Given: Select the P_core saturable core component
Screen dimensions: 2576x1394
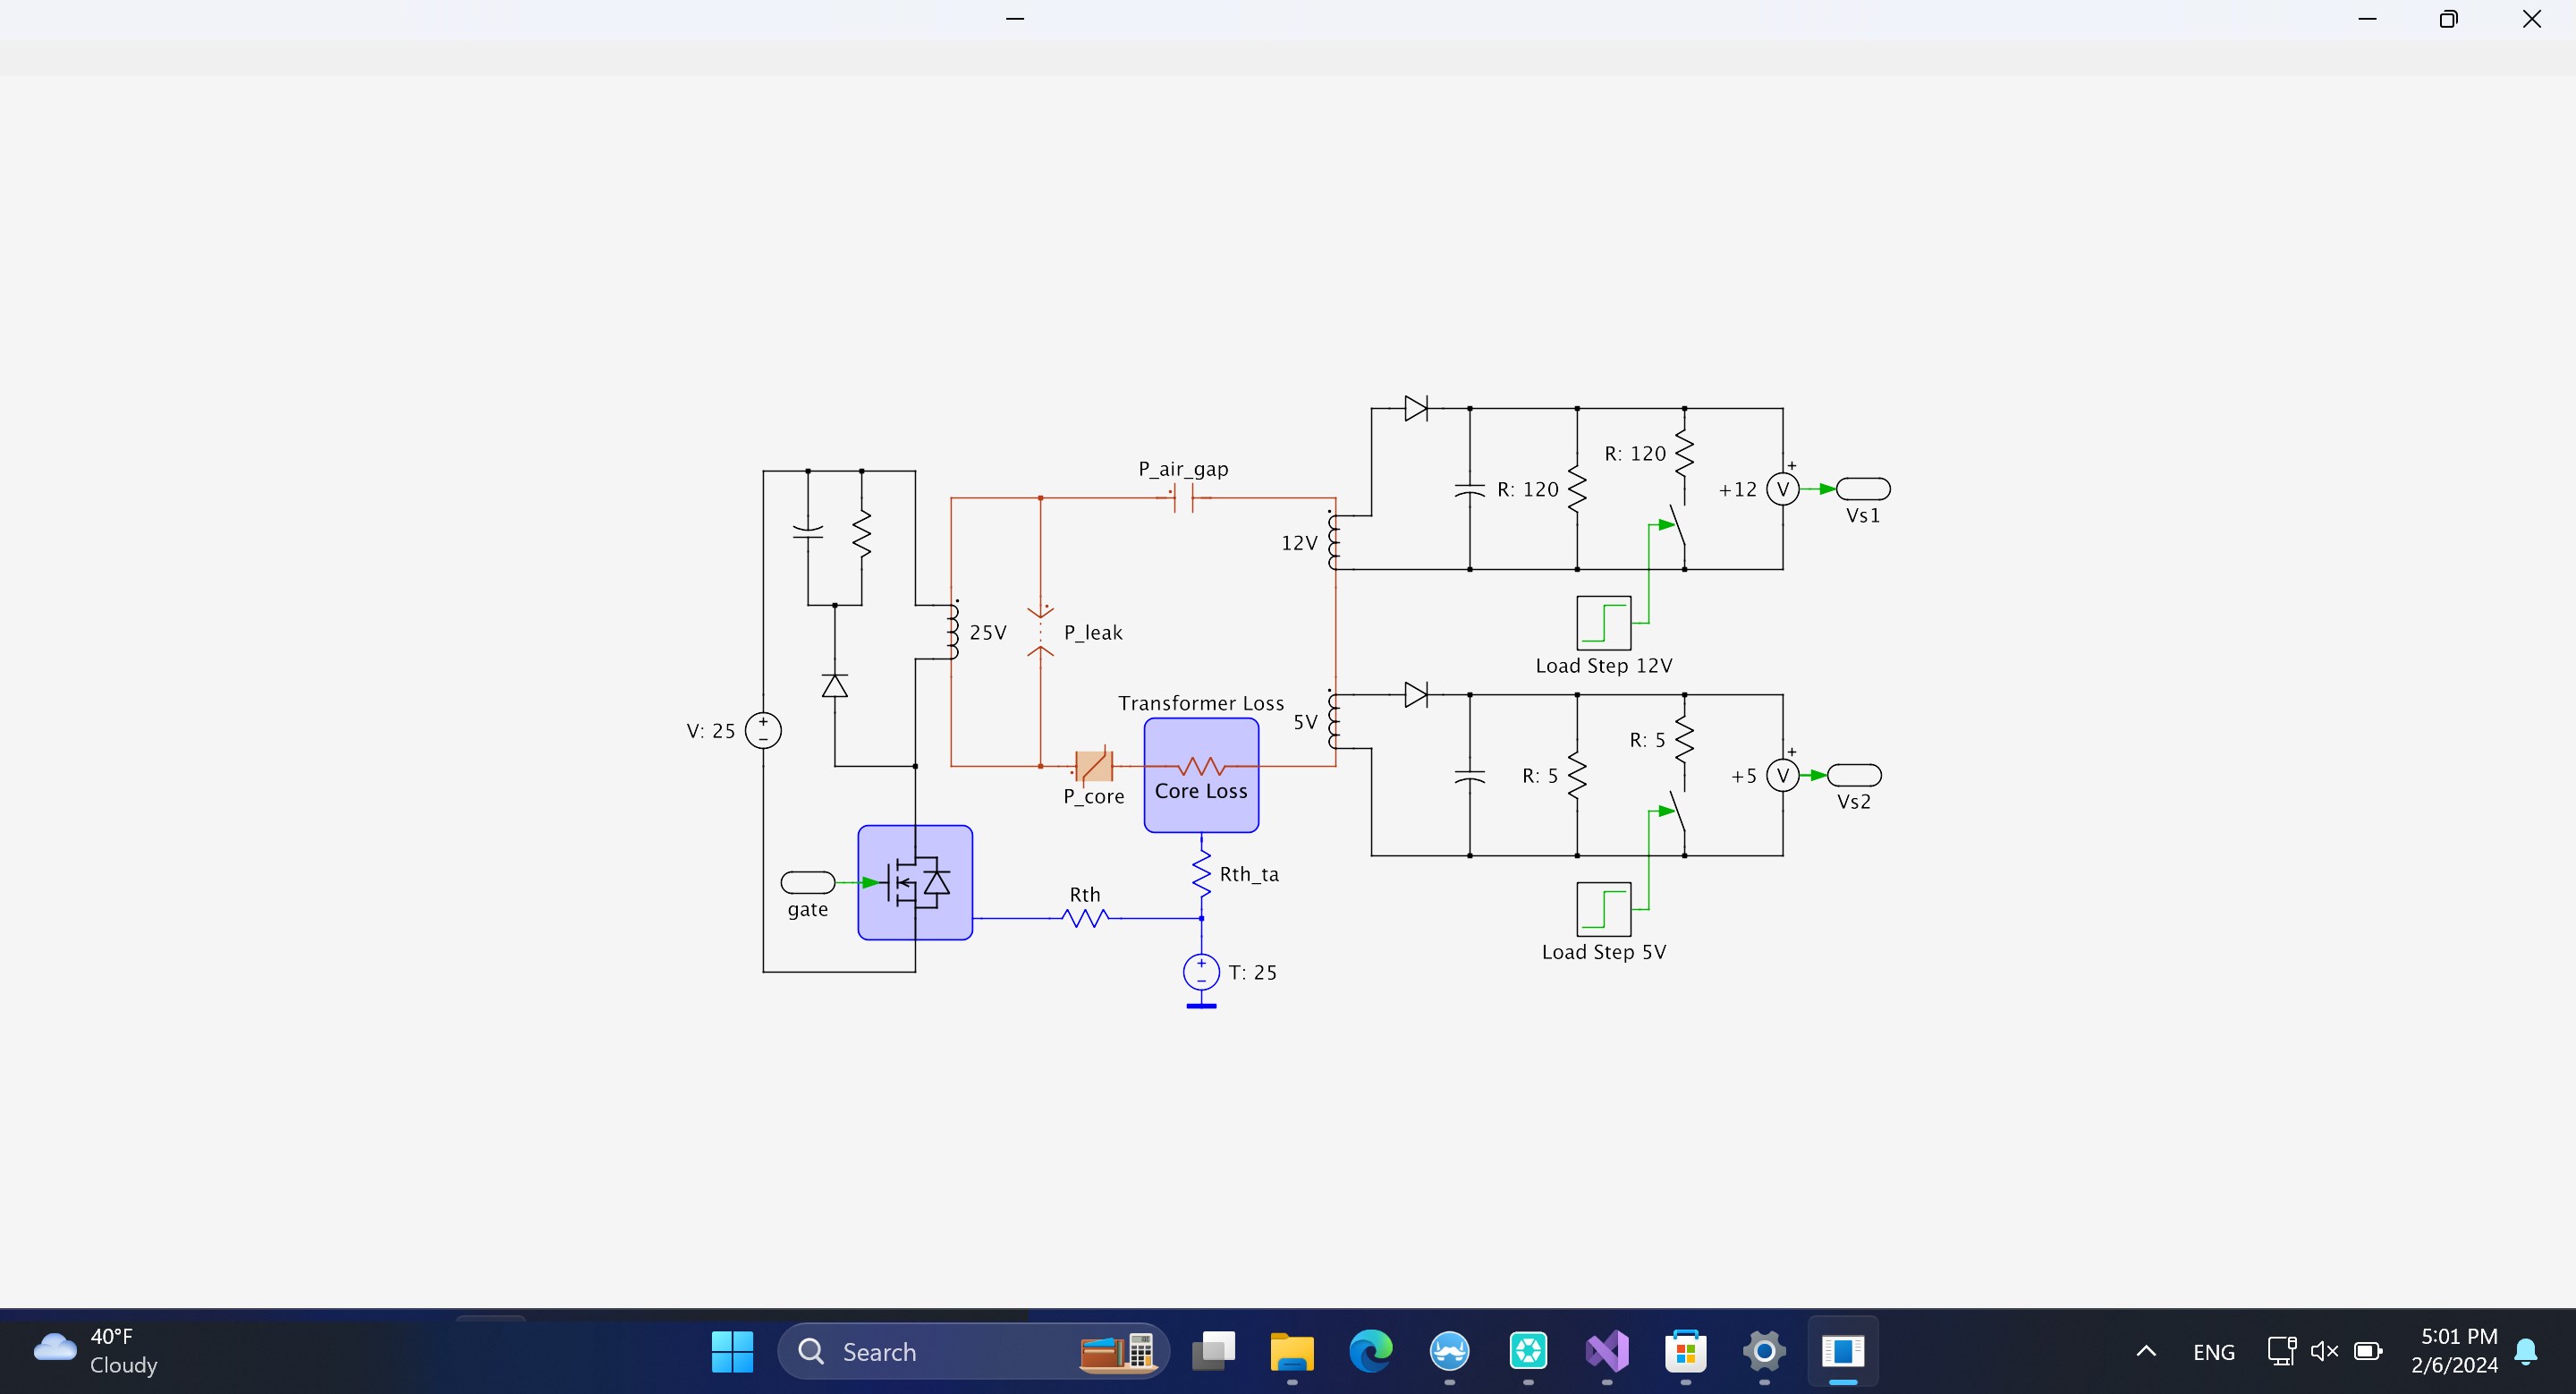Looking at the screenshot, I should point(1093,766).
